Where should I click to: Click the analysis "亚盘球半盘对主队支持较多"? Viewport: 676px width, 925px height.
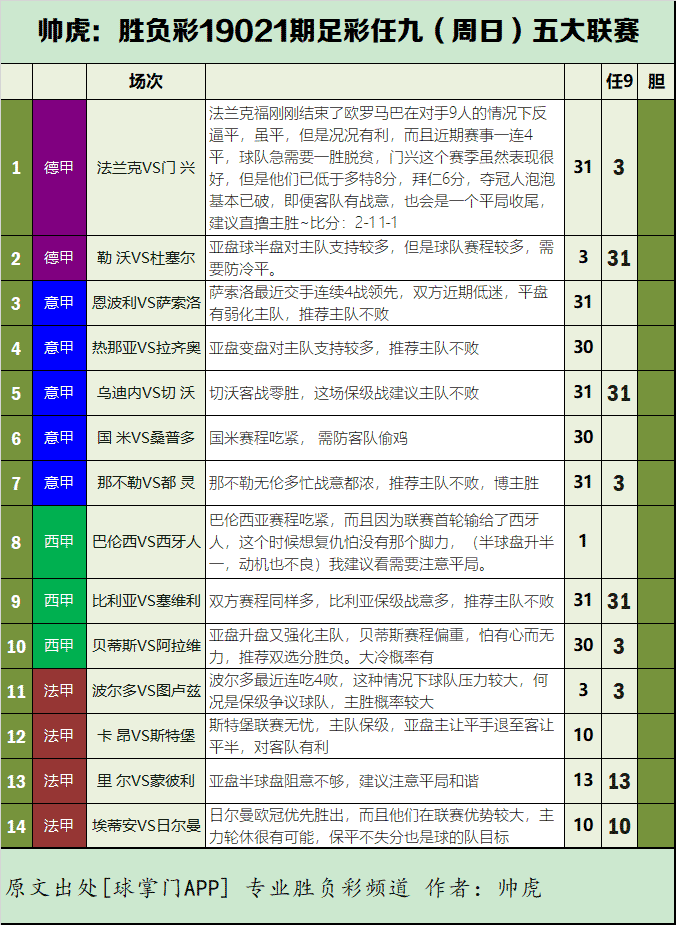(385, 258)
